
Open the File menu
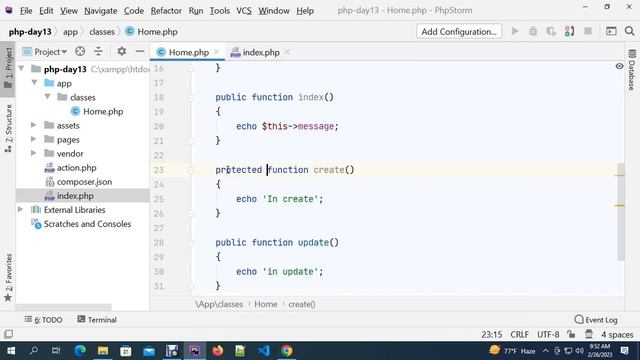(26, 11)
